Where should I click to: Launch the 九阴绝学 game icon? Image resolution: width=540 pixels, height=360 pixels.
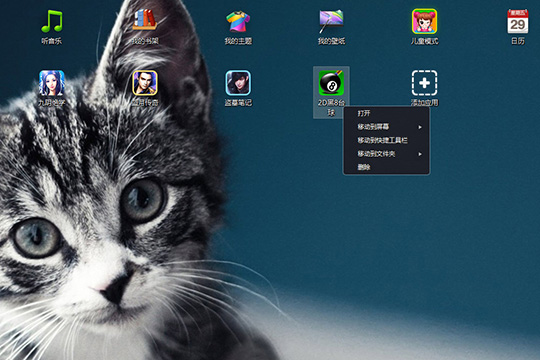coord(52,83)
